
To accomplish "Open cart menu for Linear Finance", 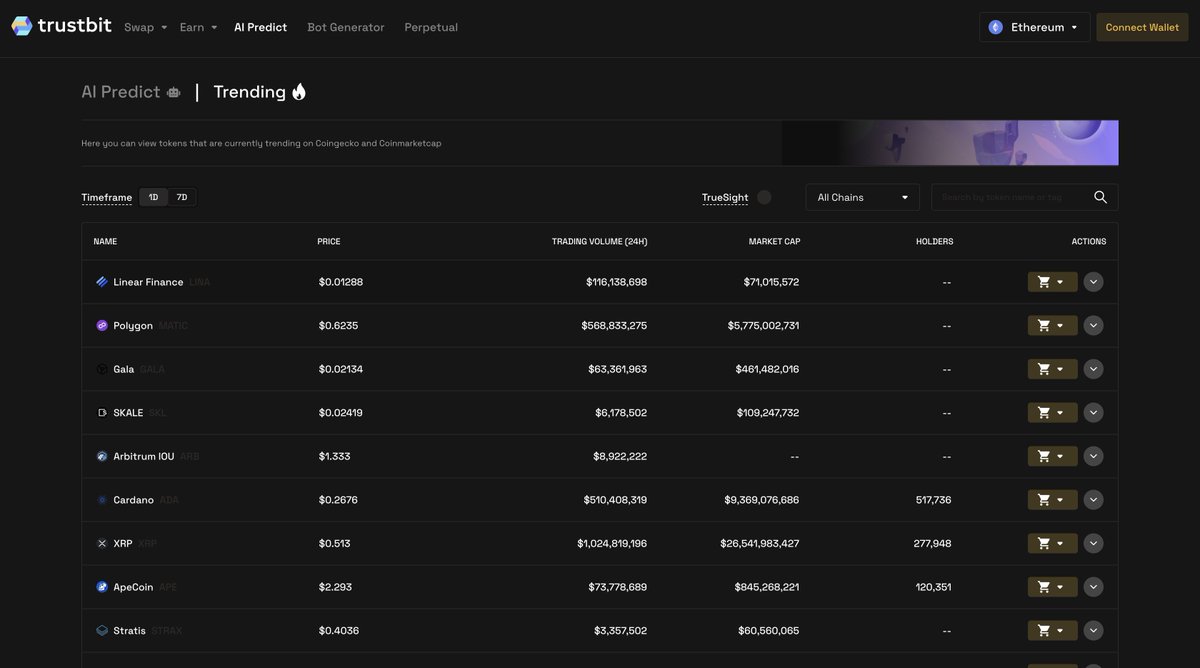I will pos(1052,282).
